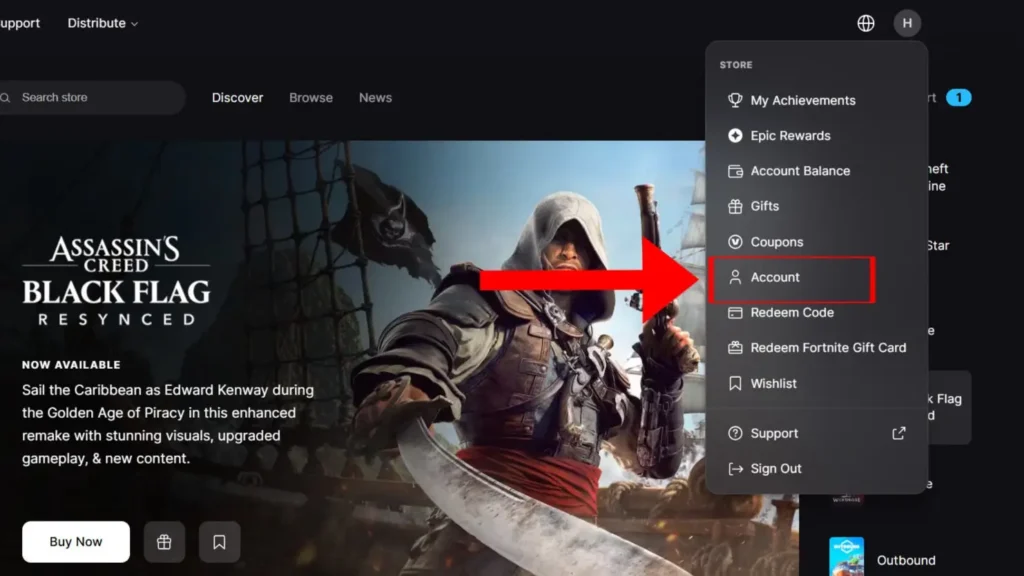This screenshot has width=1024, height=576.
Task: Switch to the Discover tab
Action: [x=237, y=97]
